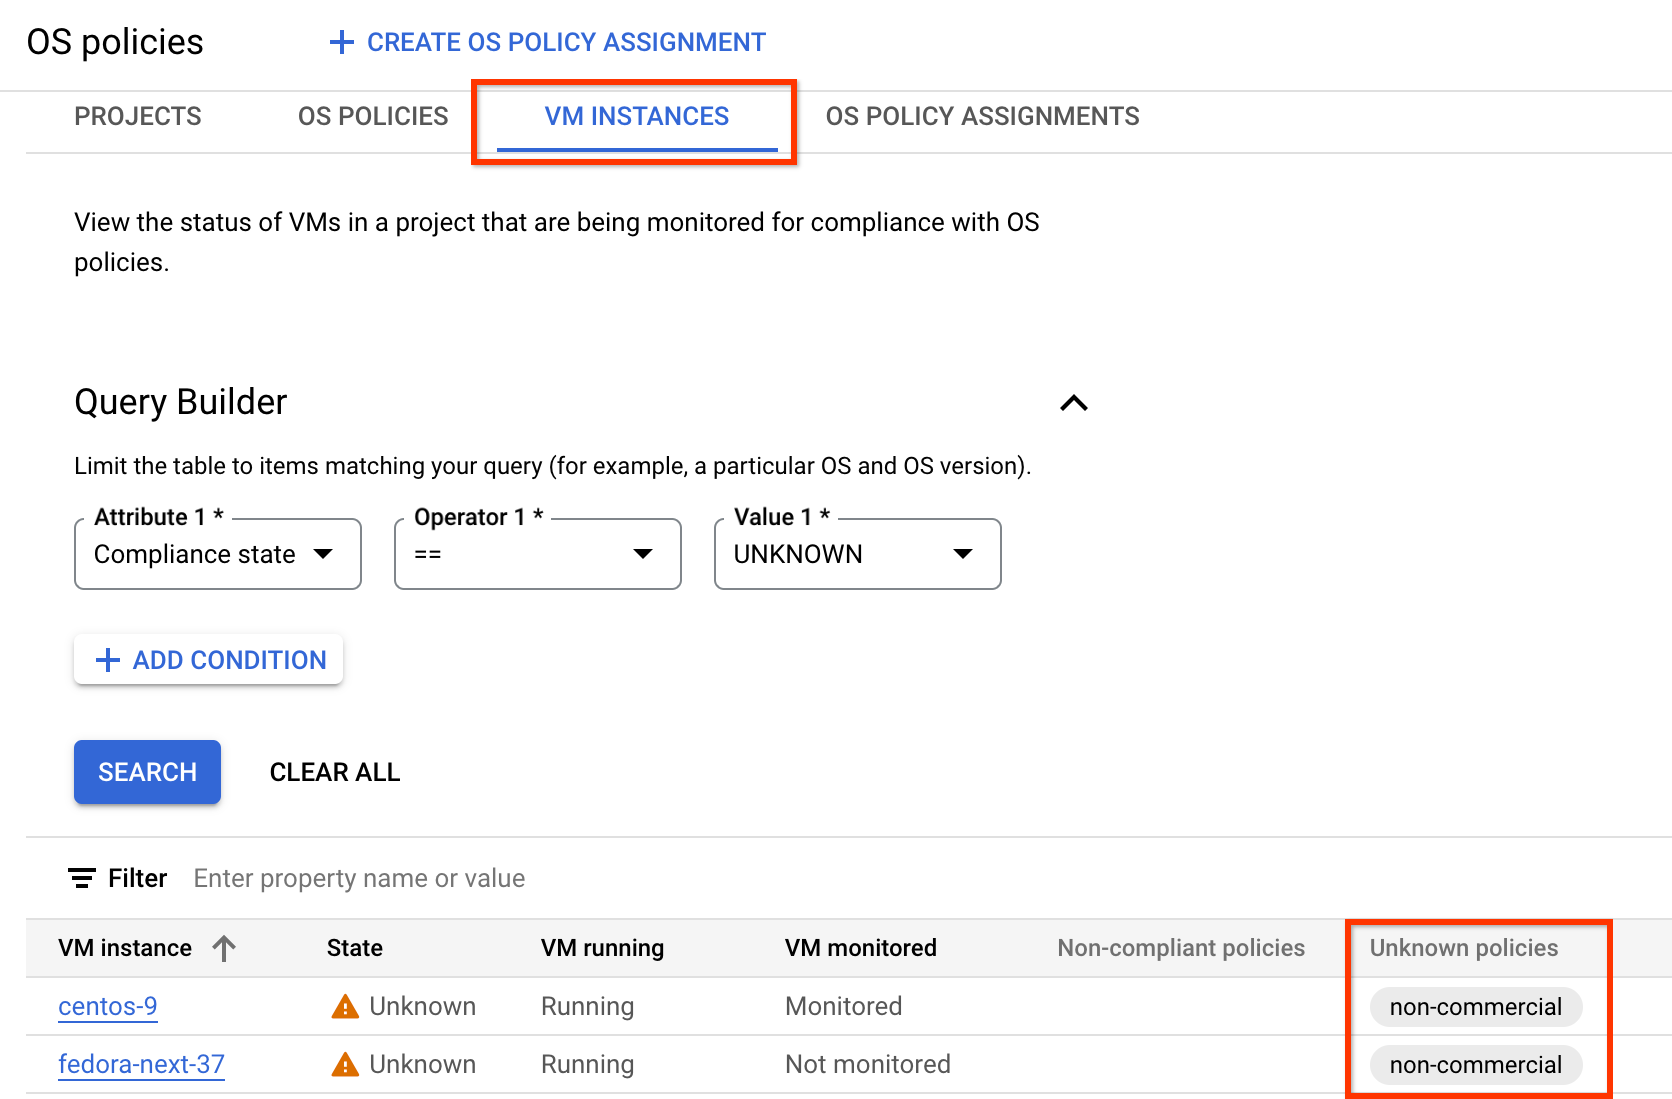Click the plus icon on ADD CONDITION

(x=107, y=659)
